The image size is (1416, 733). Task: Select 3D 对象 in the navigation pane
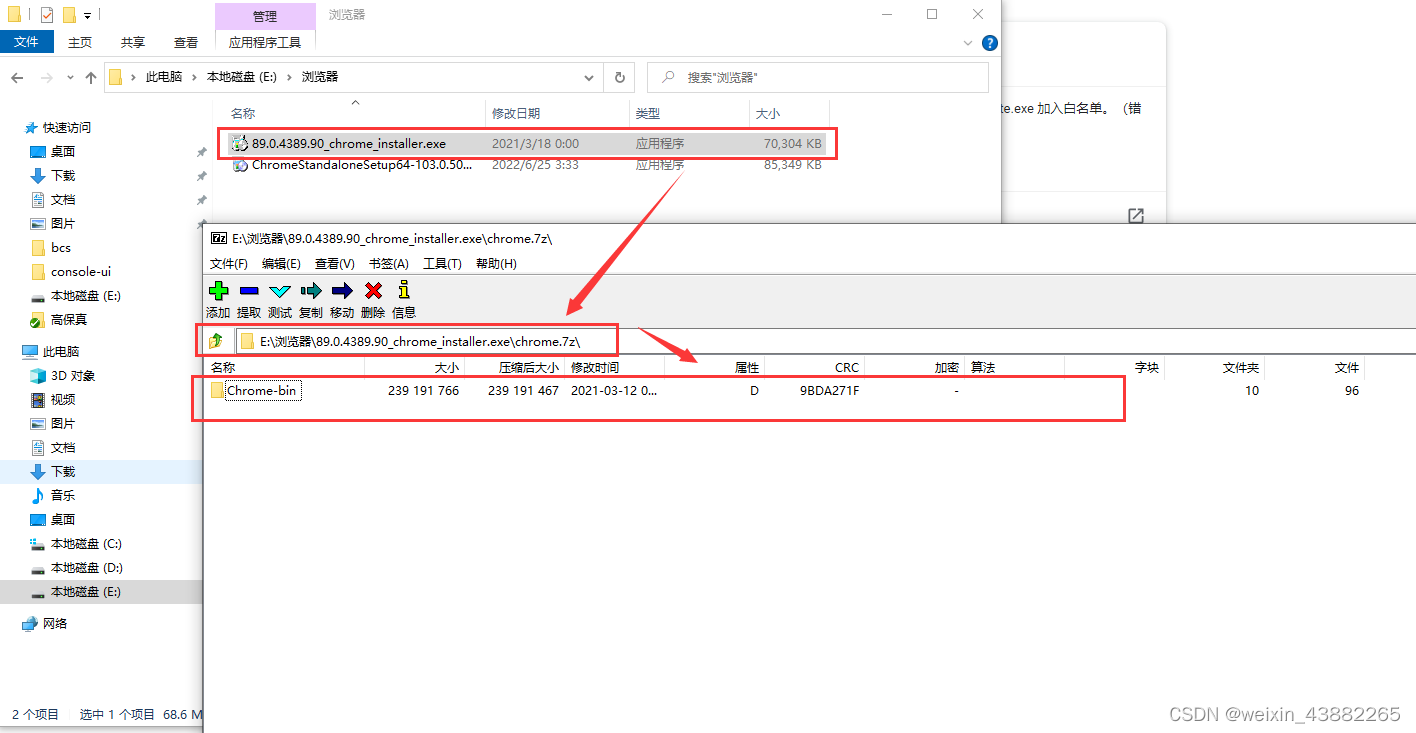pyautogui.click(x=73, y=376)
